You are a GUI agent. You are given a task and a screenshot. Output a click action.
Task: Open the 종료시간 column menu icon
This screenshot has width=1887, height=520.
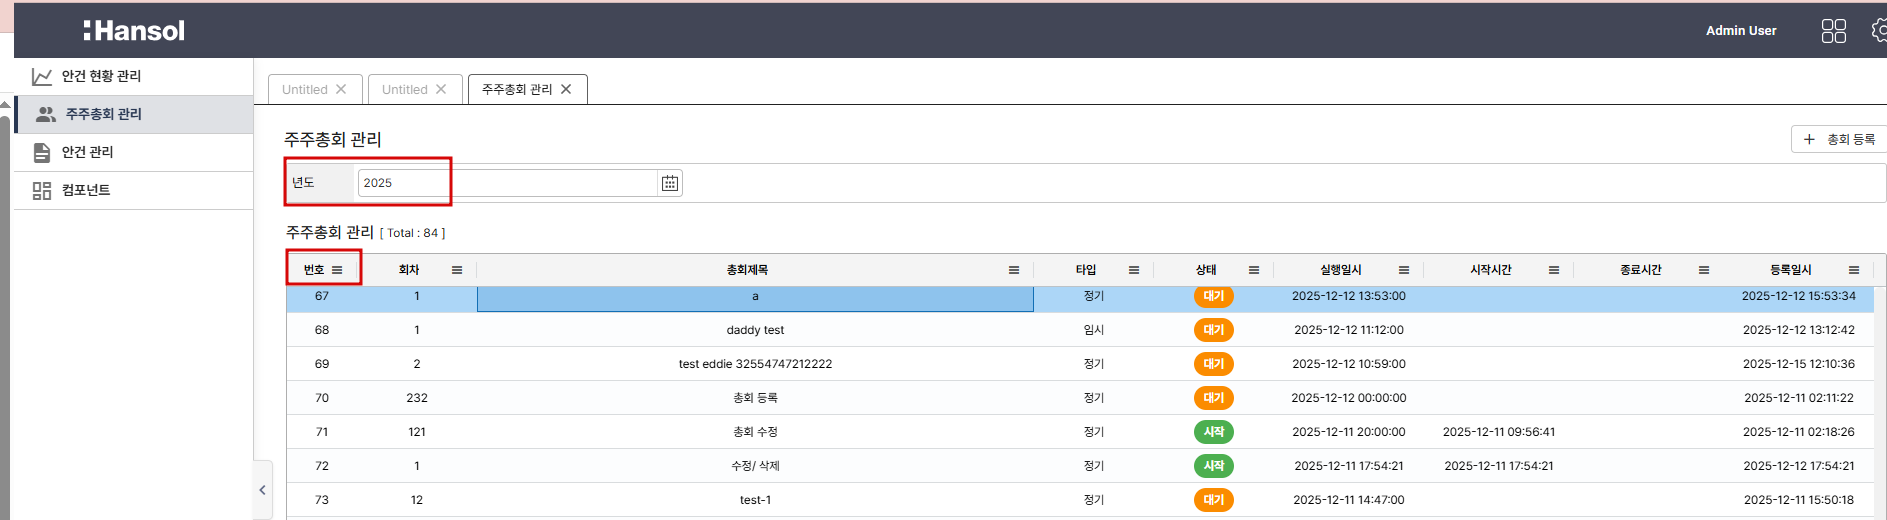point(1704,270)
